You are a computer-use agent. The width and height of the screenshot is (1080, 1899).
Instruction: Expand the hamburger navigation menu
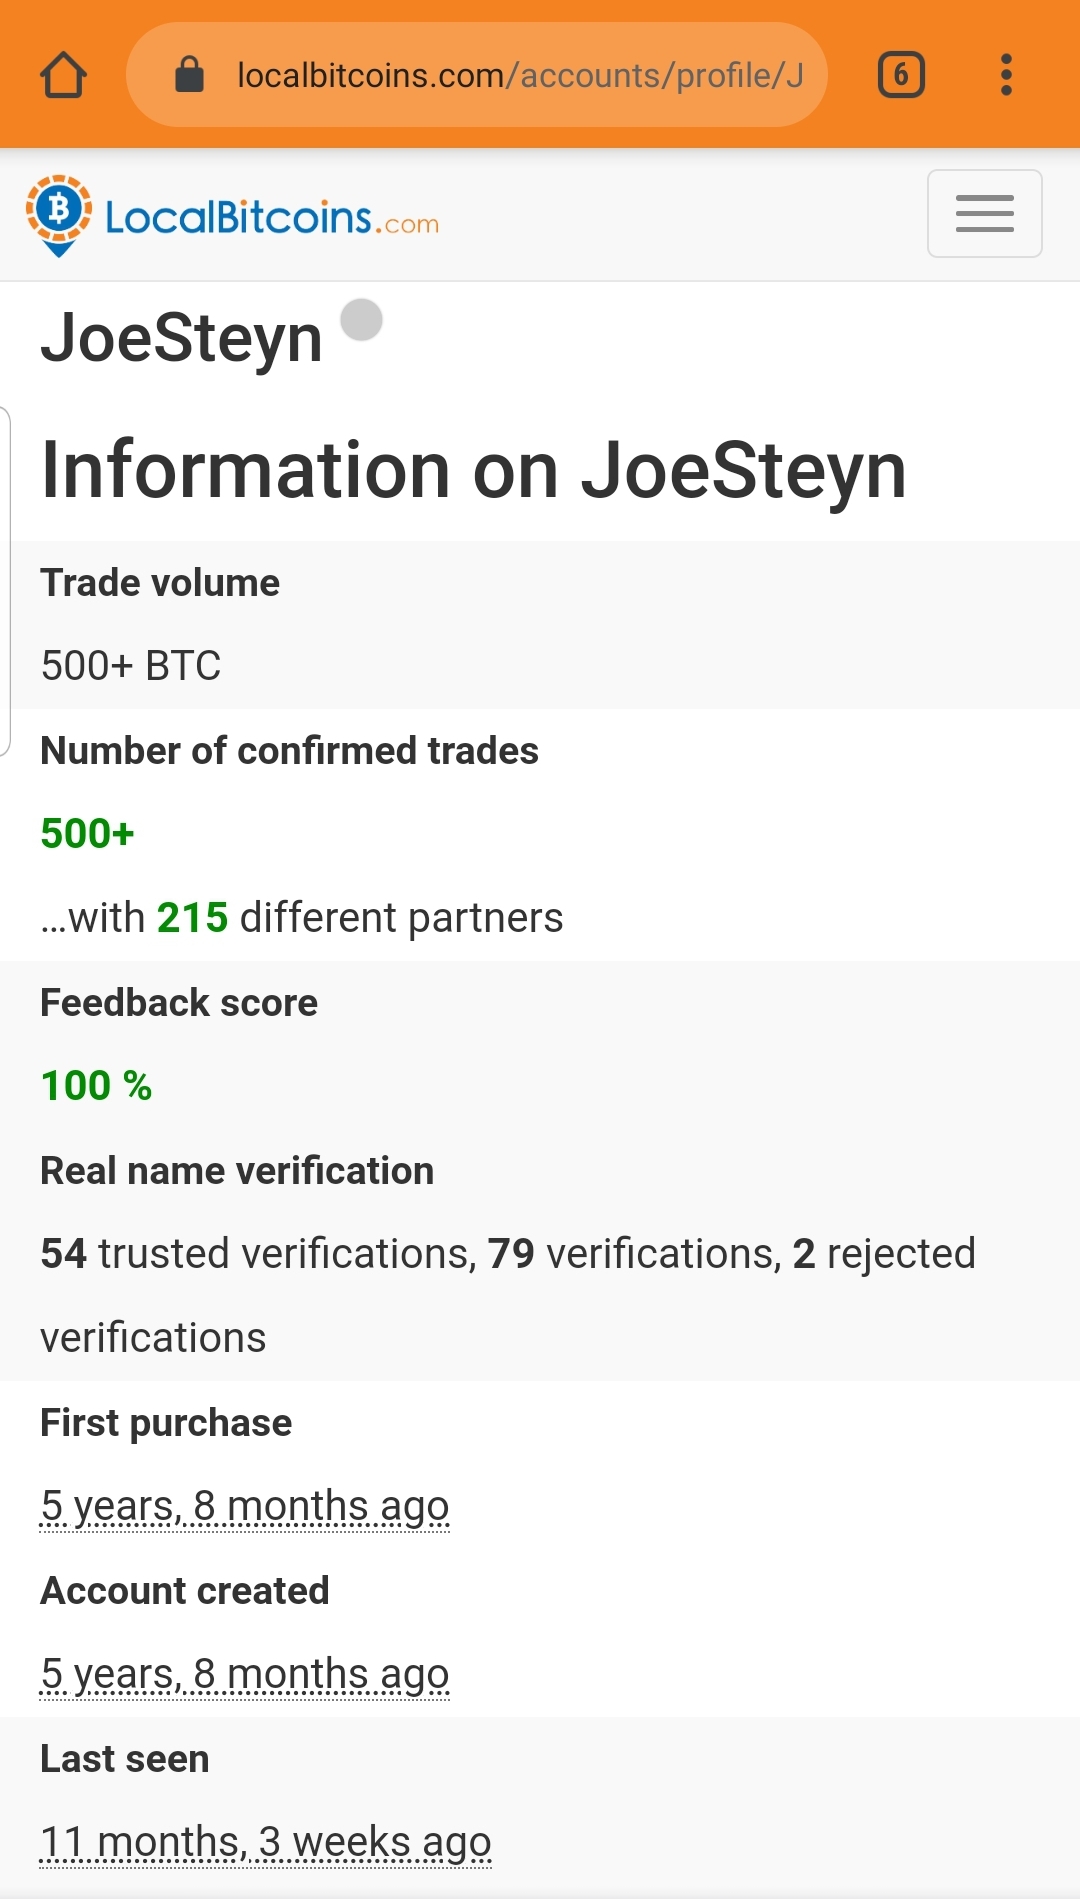coord(984,214)
